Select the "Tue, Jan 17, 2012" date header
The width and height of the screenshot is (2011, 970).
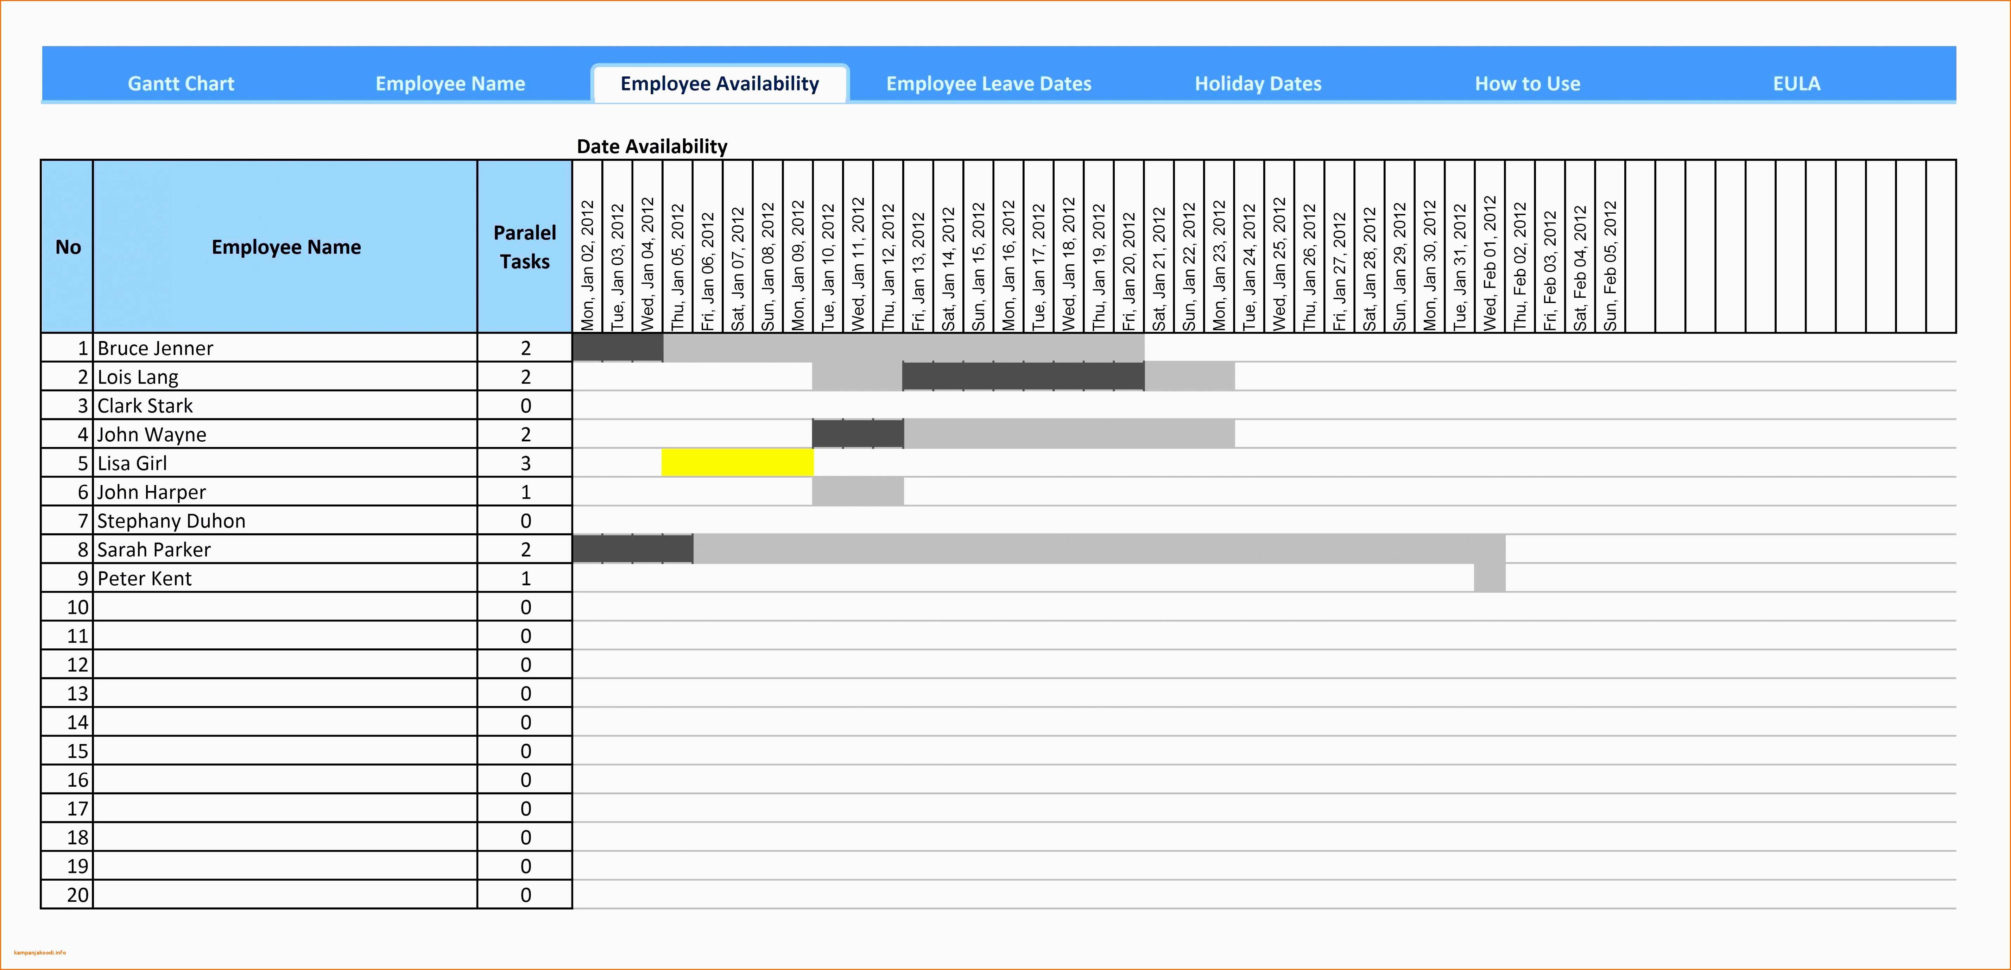click(1039, 247)
